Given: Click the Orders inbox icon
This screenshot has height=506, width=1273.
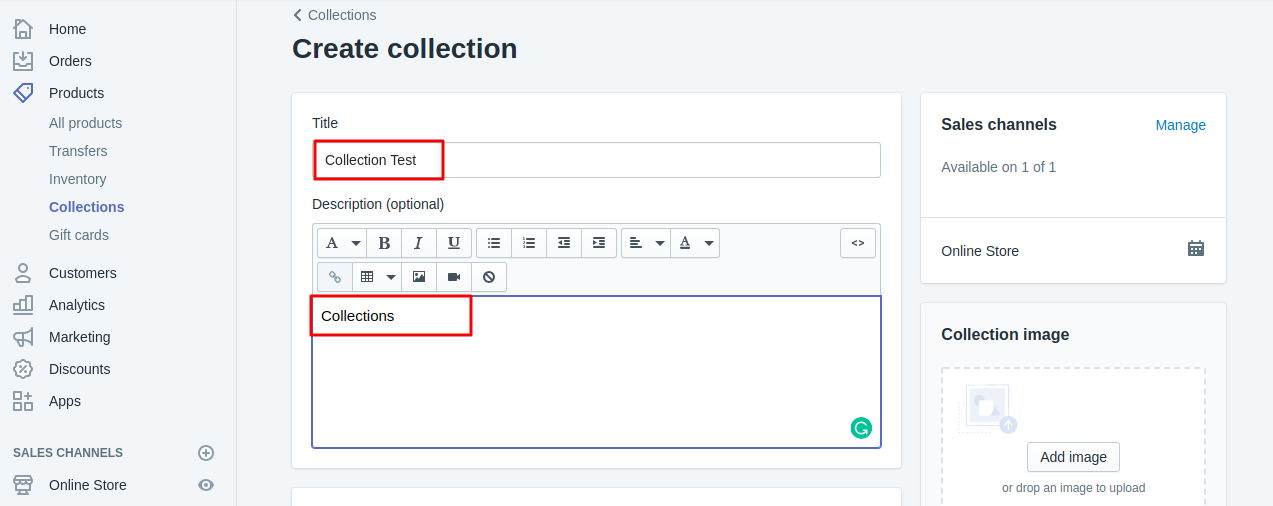Looking at the screenshot, I should (x=23, y=61).
